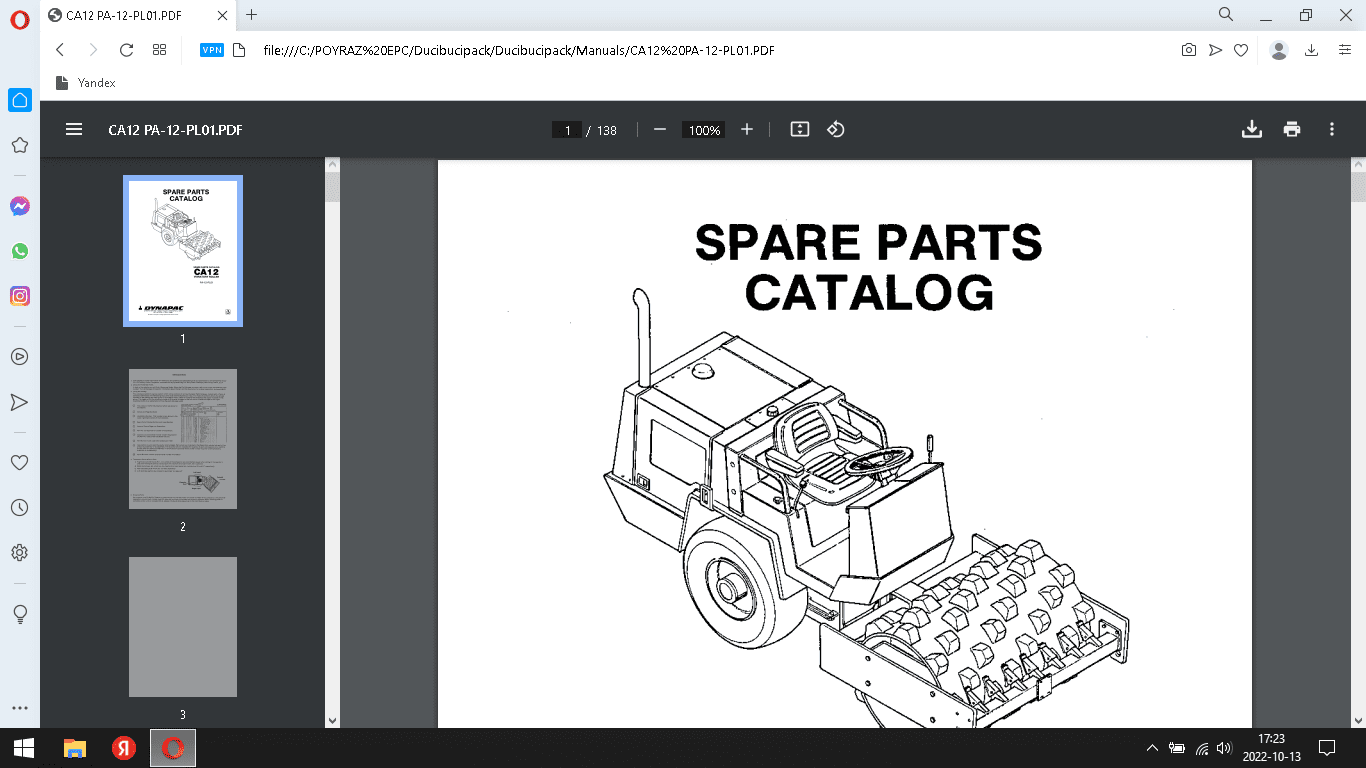Image resolution: width=1366 pixels, height=768 pixels.
Task: Open the Opera easy setup menu
Action: click(1345, 50)
